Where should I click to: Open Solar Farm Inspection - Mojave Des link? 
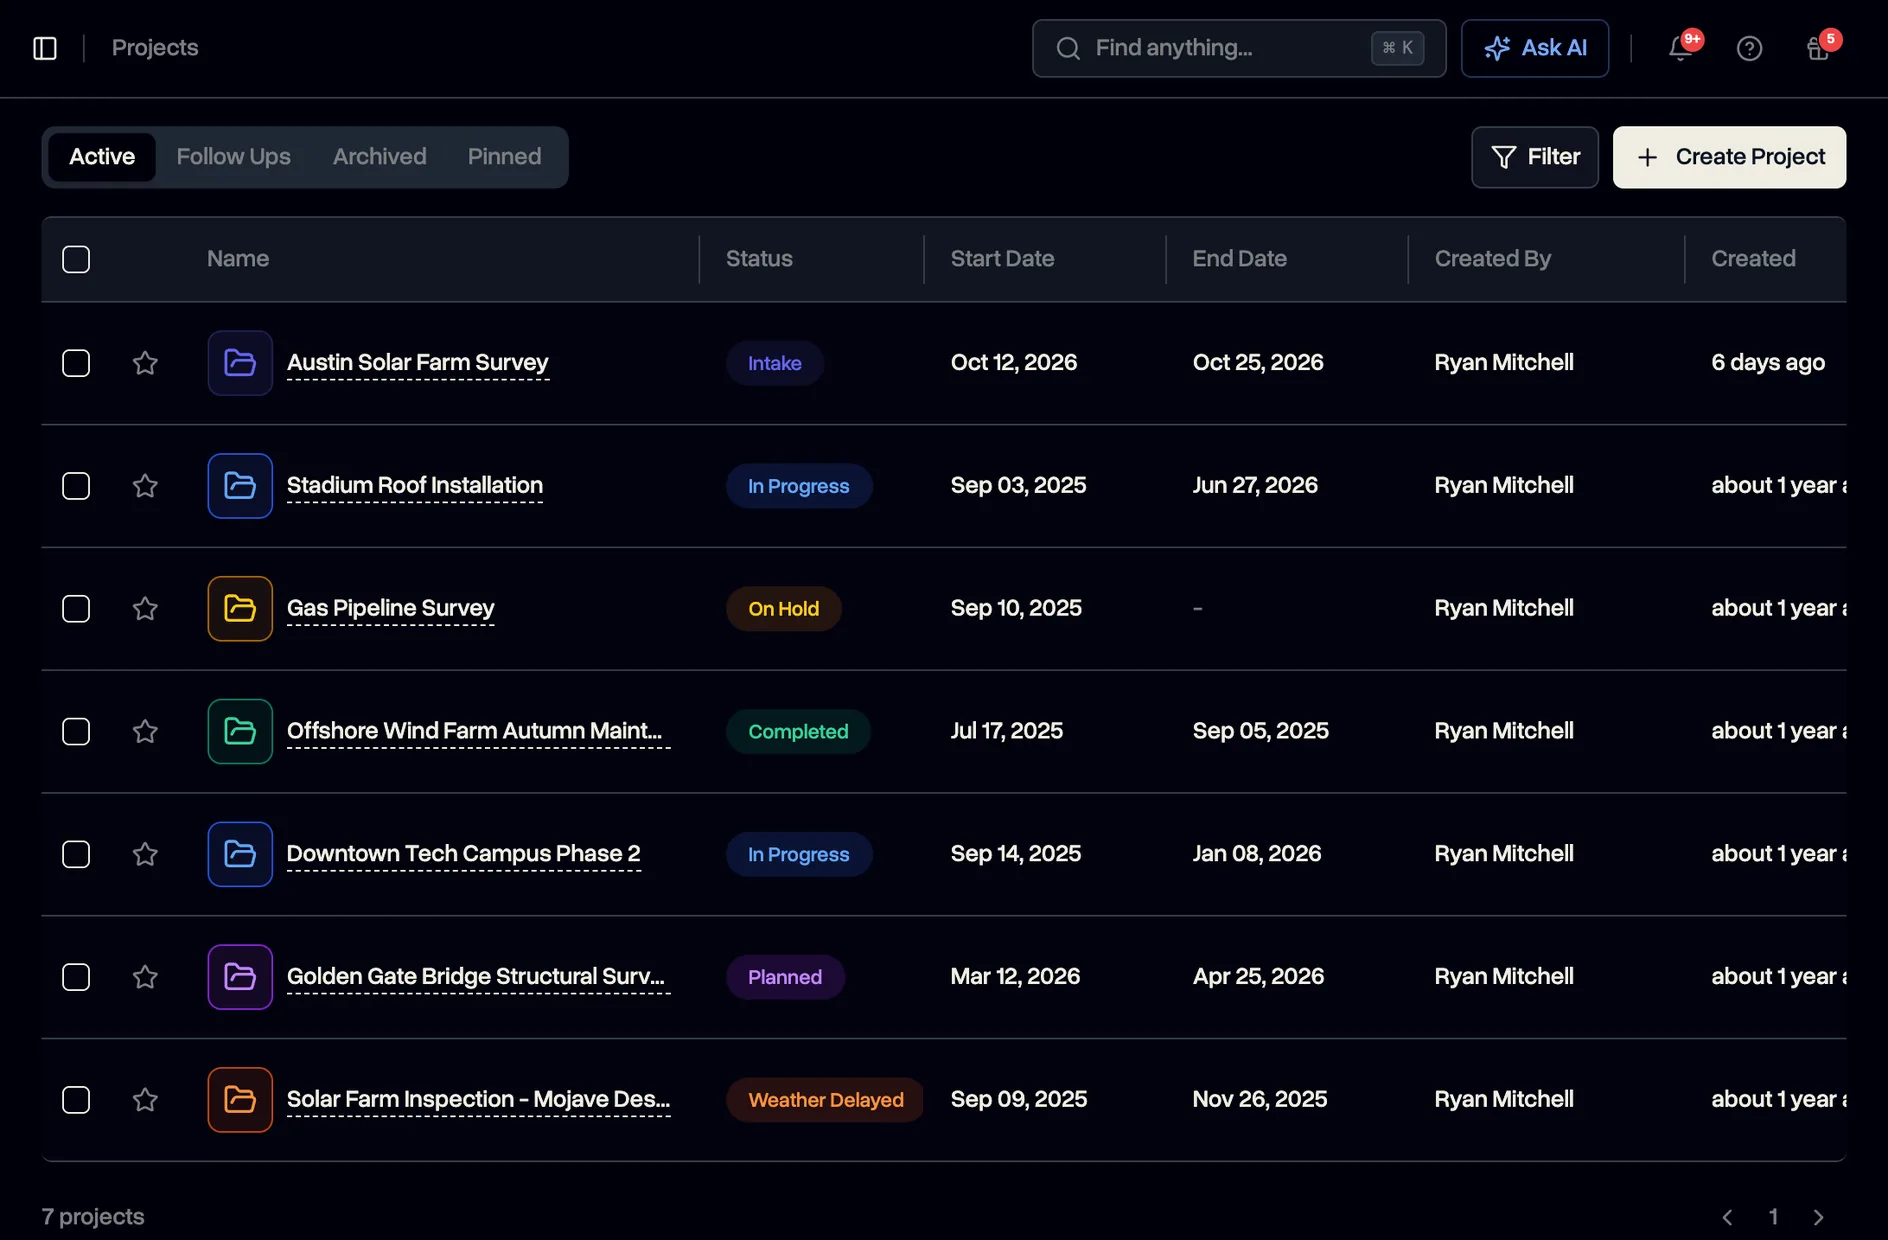tap(478, 1100)
